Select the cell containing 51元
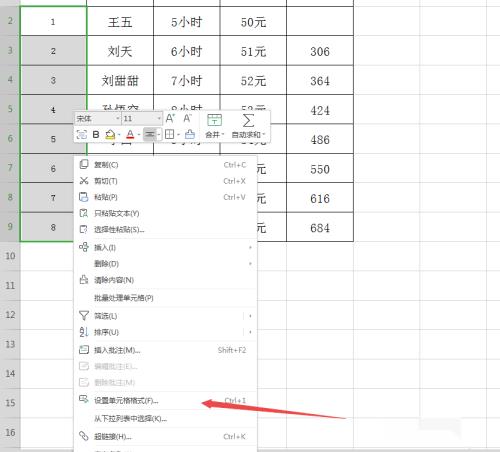This screenshot has width=500, height=452. point(253,51)
